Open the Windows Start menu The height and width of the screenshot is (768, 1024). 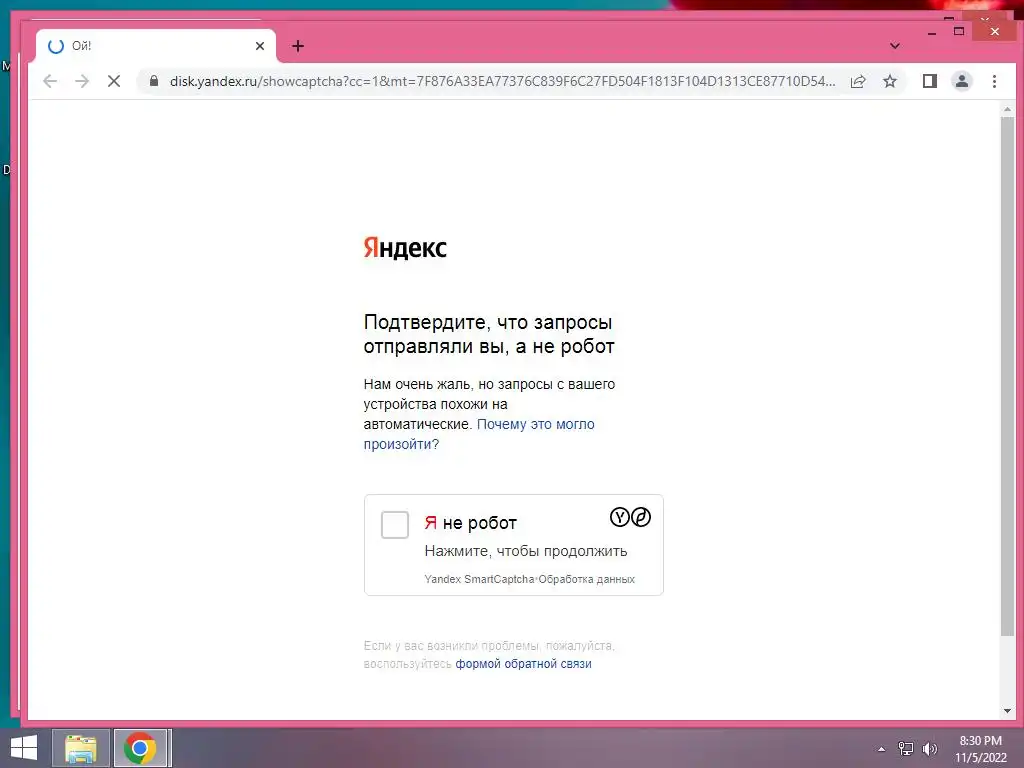(x=24, y=748)
